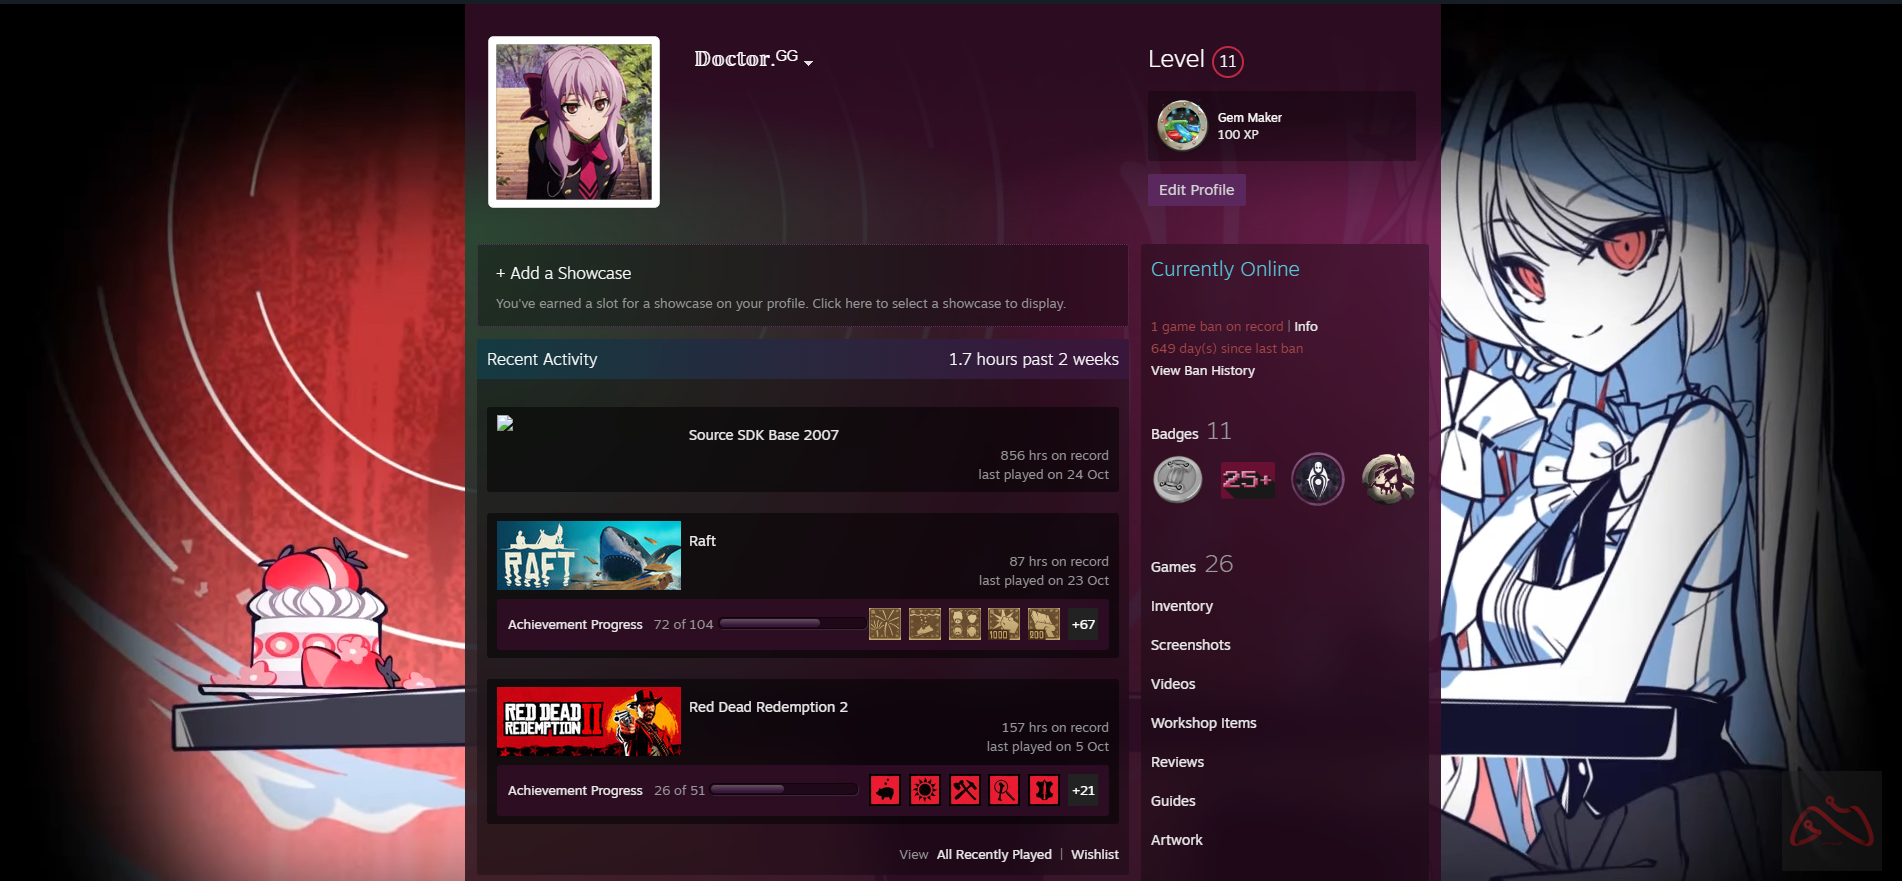Click the Raft game banner thumbnail

pyautogui.click(x=588, y=555)
